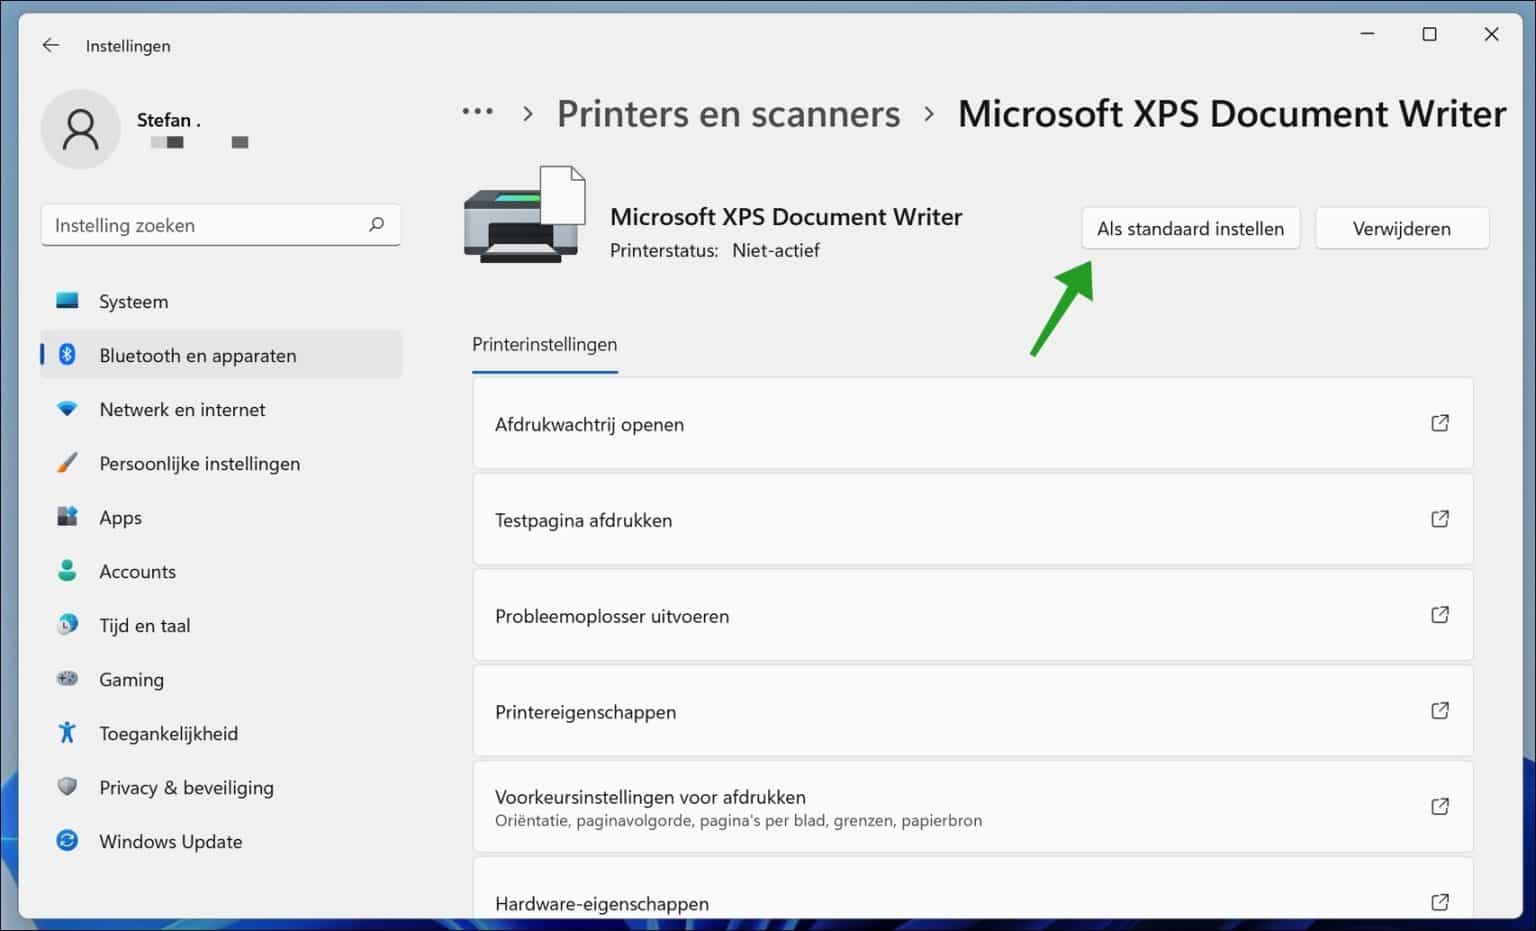Select Bluetooth en apparaten in sidebar
1536x931 pixels.
197,355
